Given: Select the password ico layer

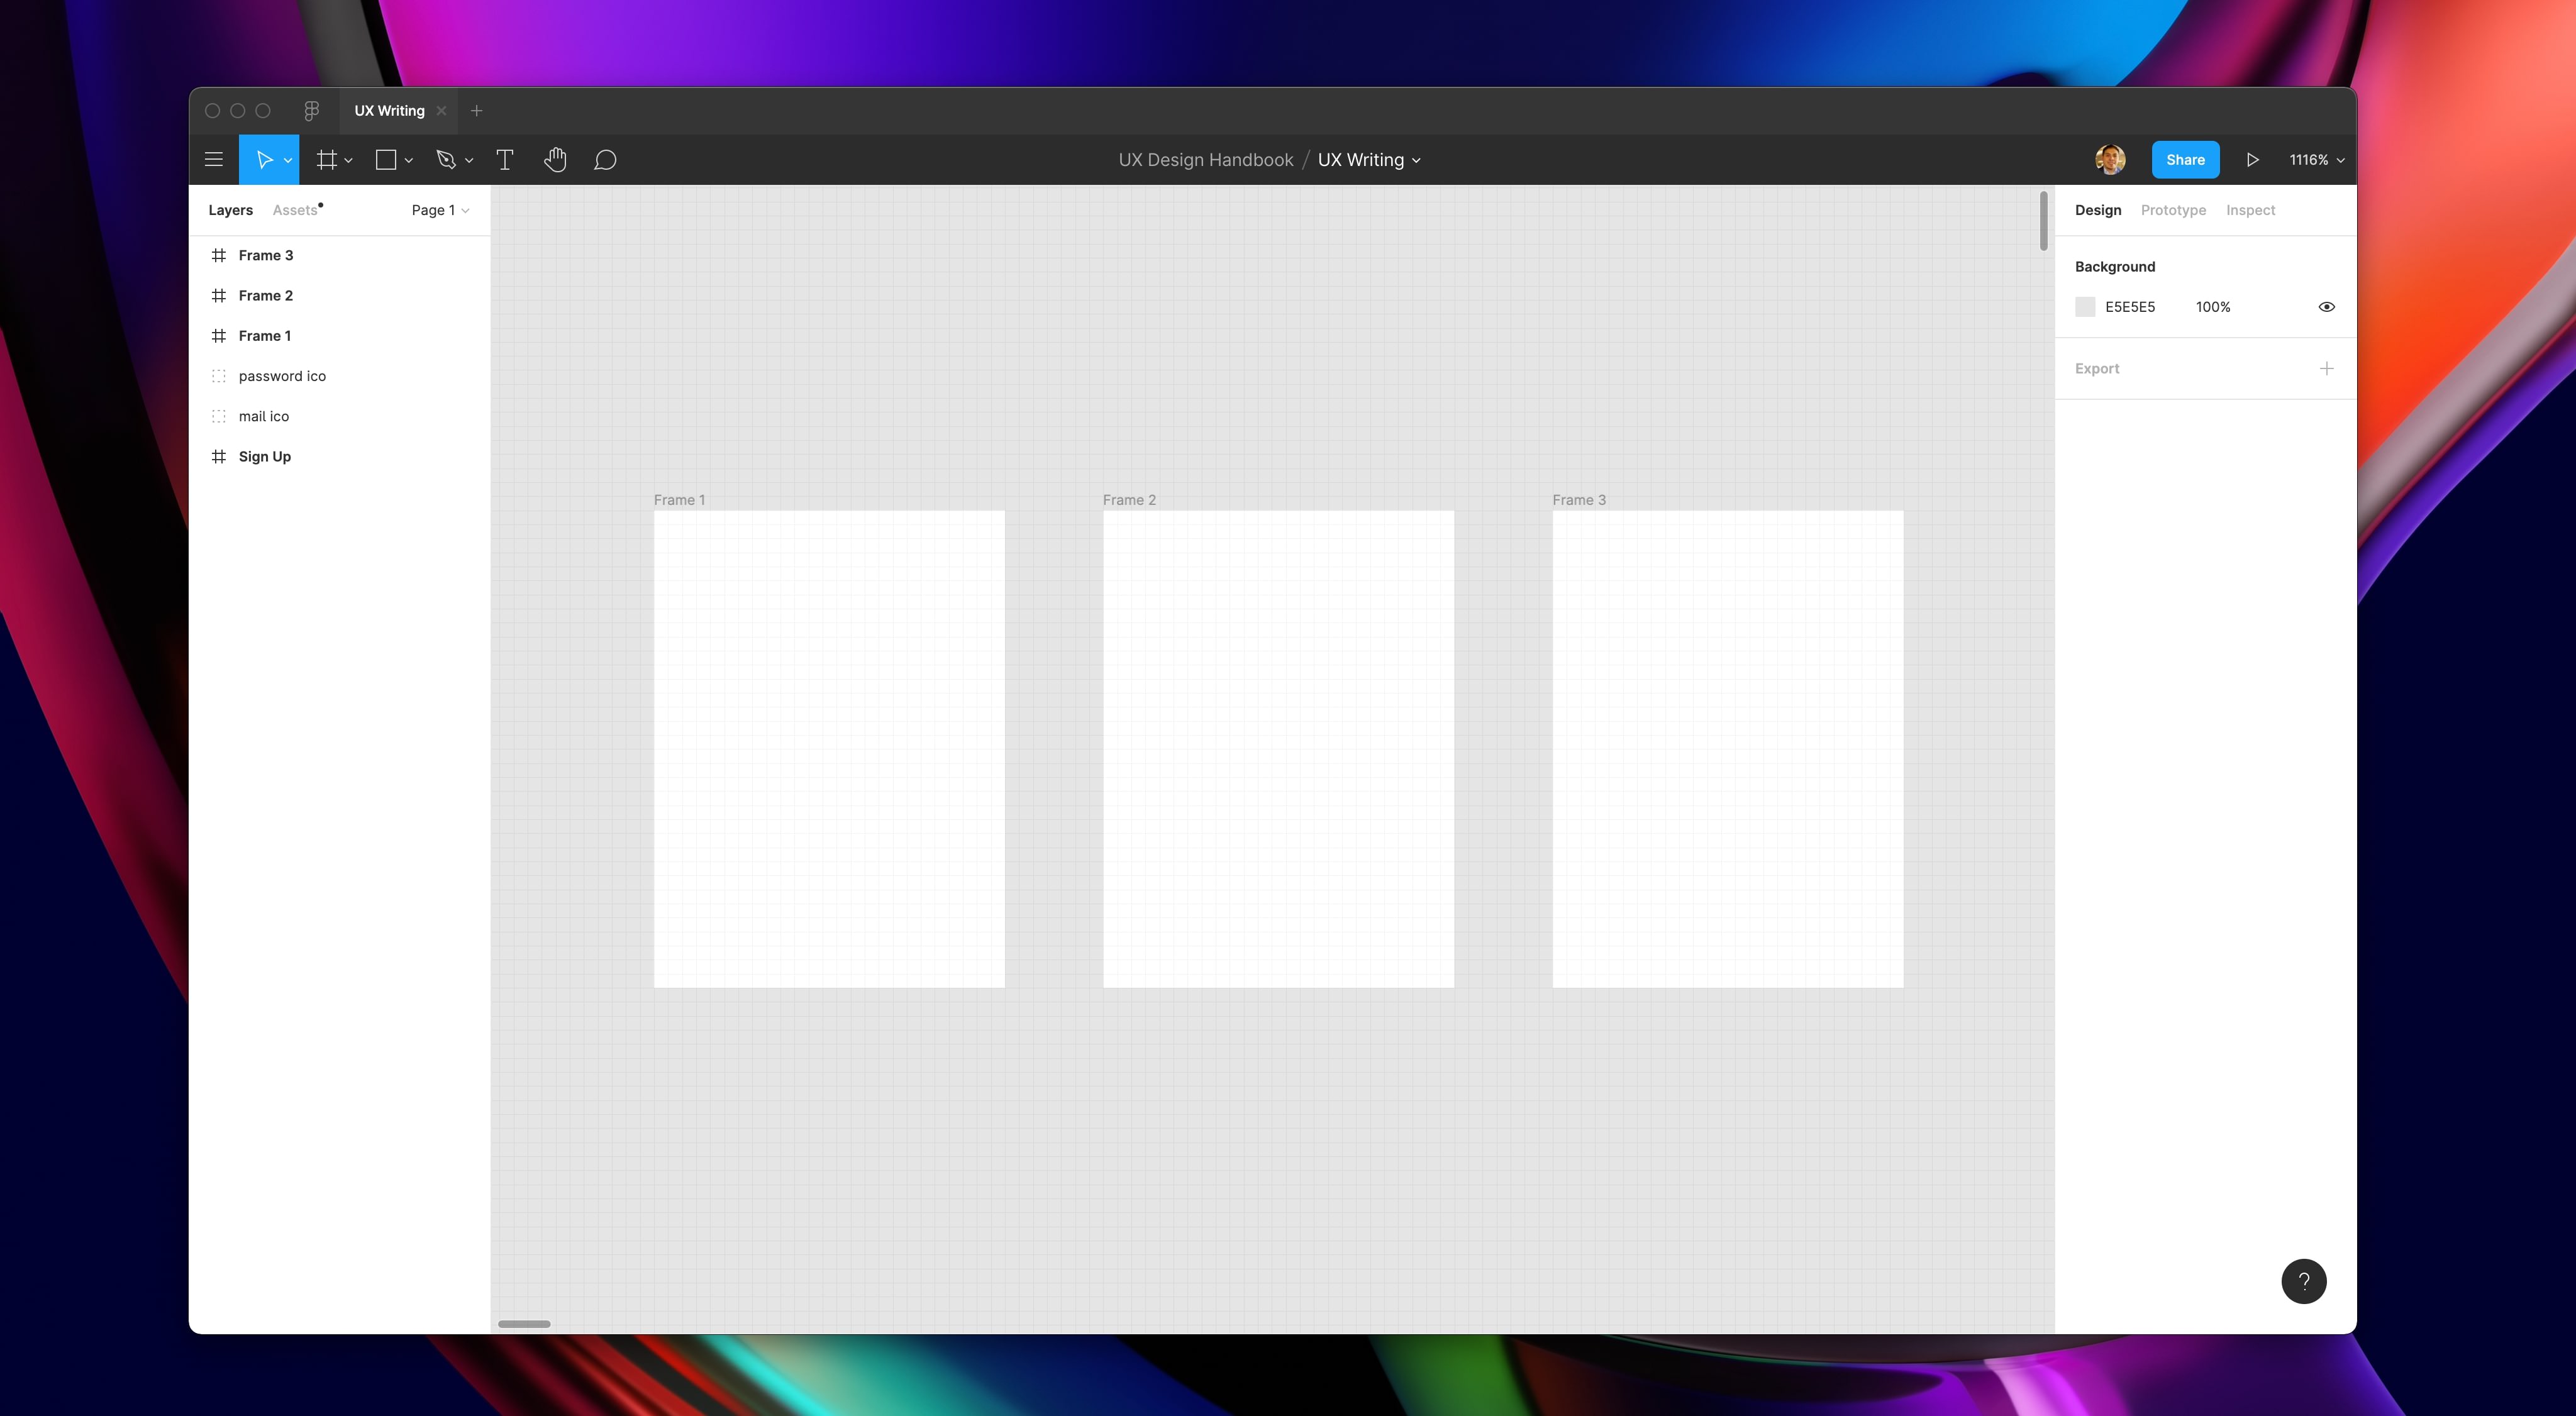Looking at the screenshot, I should pos(282,376).
